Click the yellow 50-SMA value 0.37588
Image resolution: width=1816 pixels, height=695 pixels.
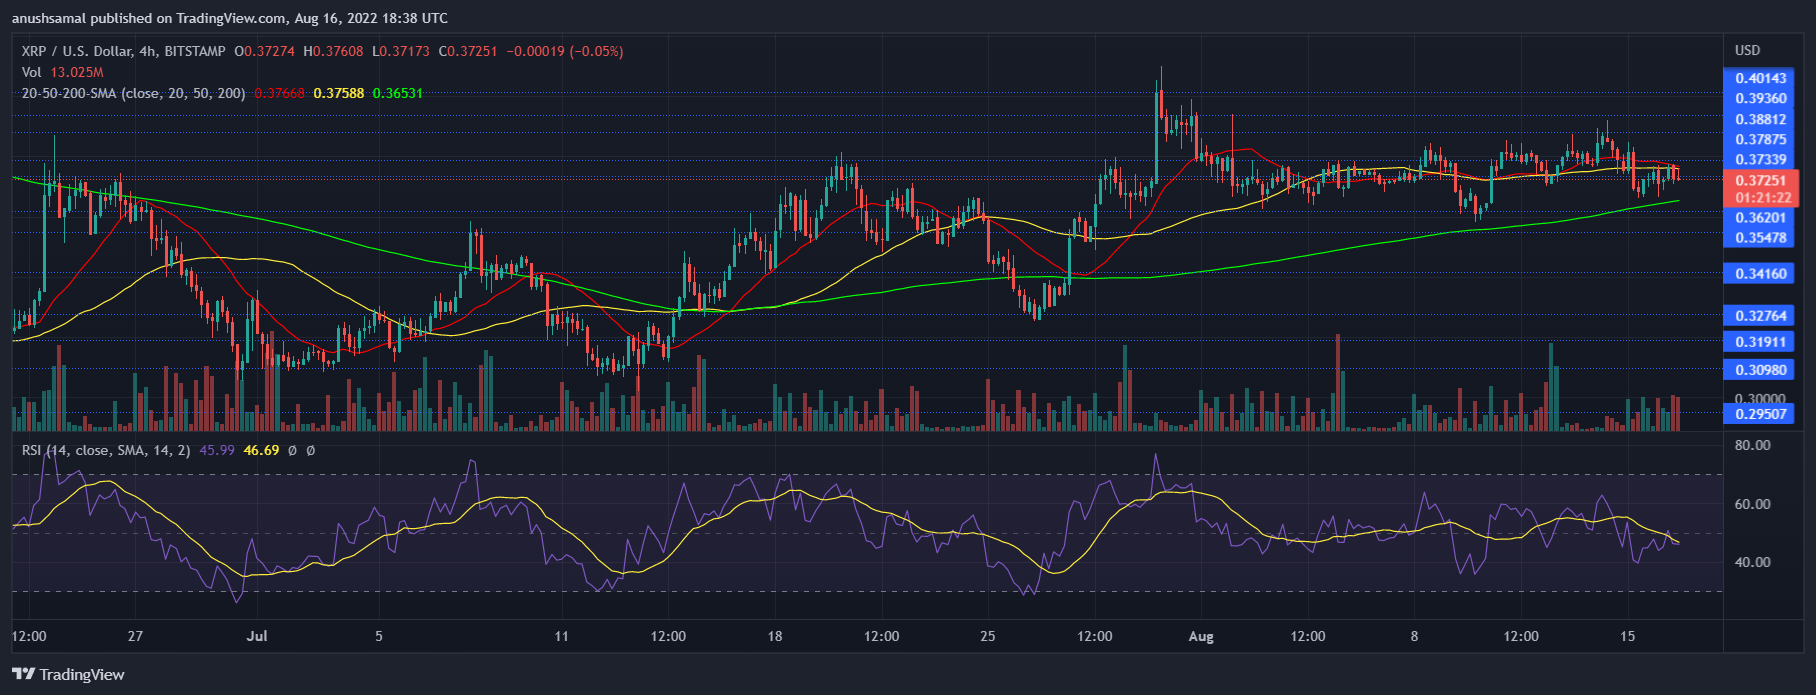coord(338,93)
